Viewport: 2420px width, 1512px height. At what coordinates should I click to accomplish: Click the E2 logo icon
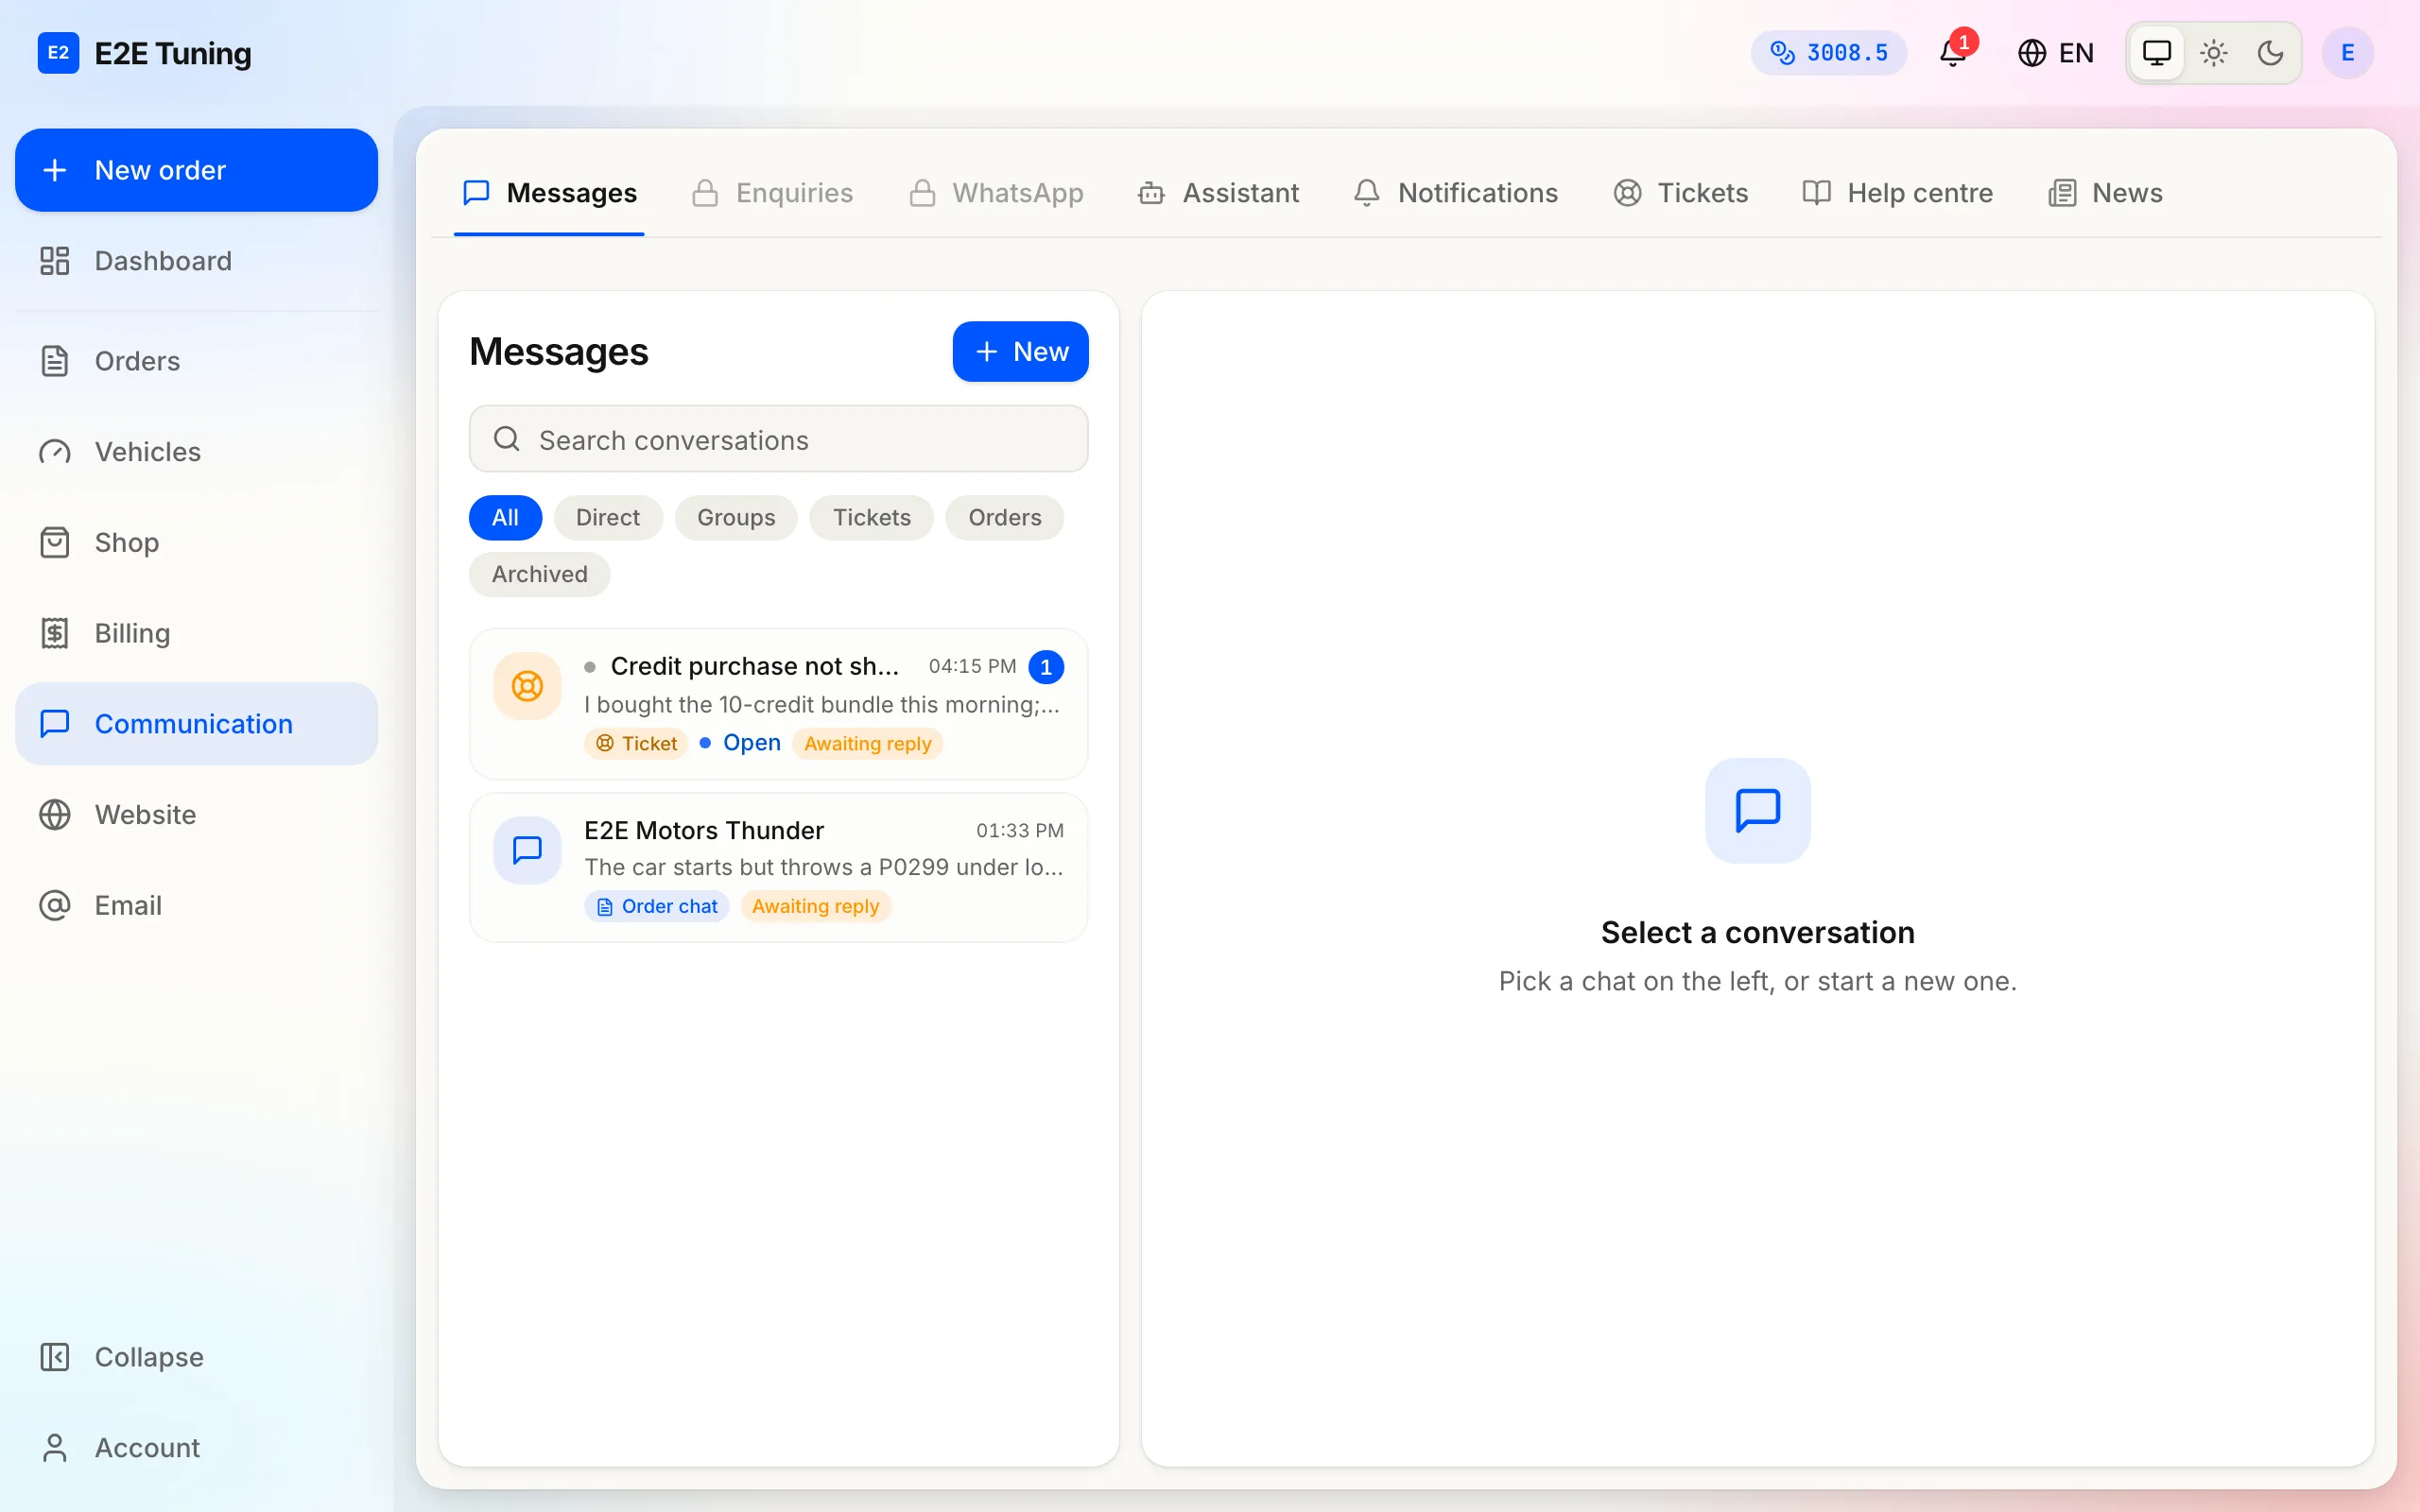58,53
